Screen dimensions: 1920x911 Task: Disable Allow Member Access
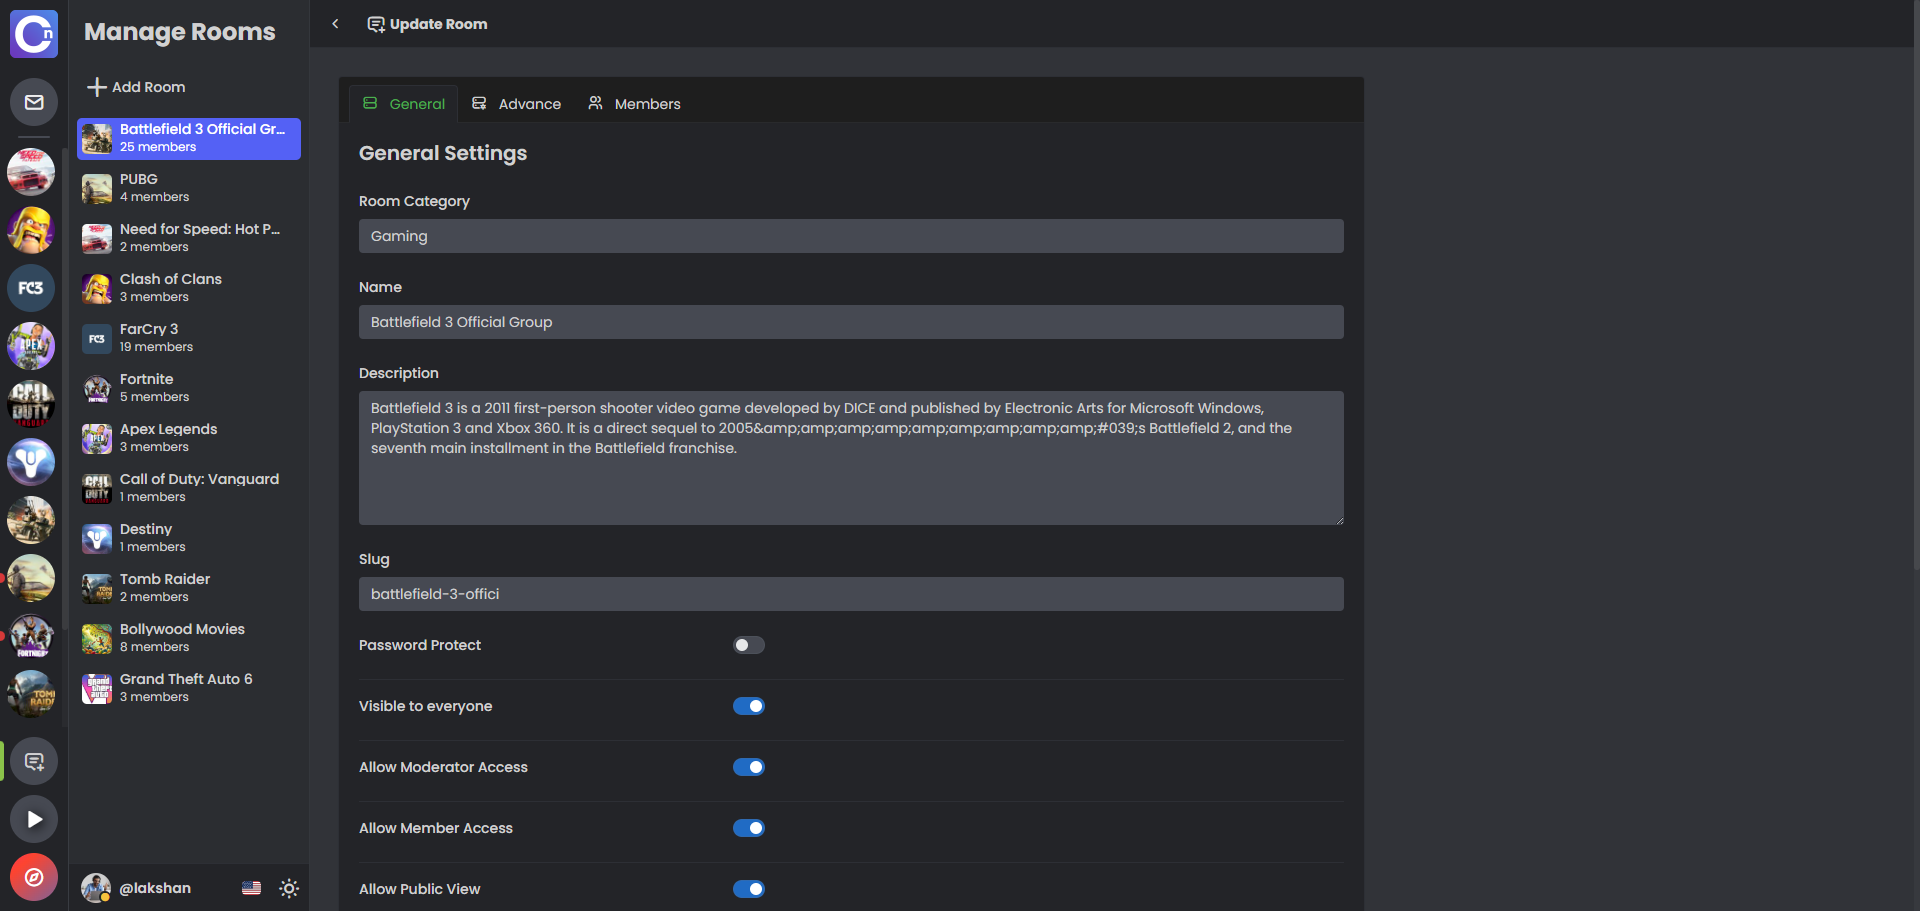[x=748, y=828]
